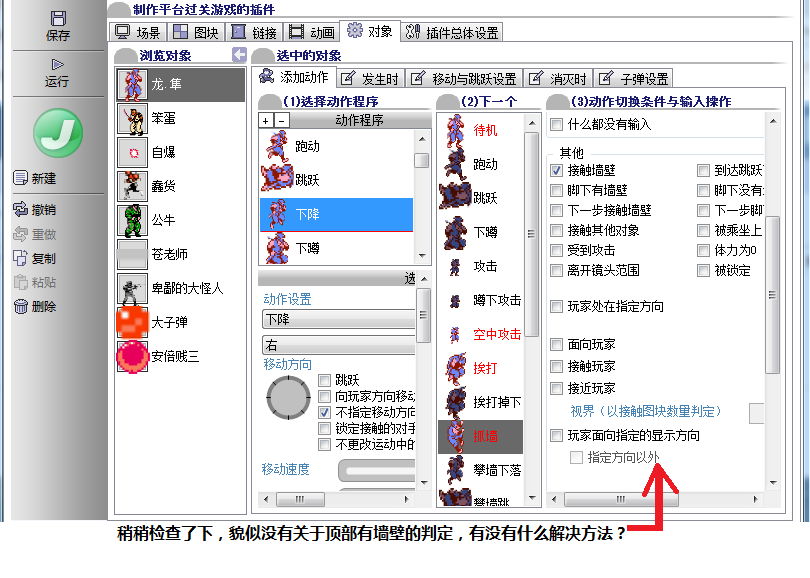Viewport: 810px width, 578px height.
Task: Click the 视界 value input box
Action: point(756,413)
